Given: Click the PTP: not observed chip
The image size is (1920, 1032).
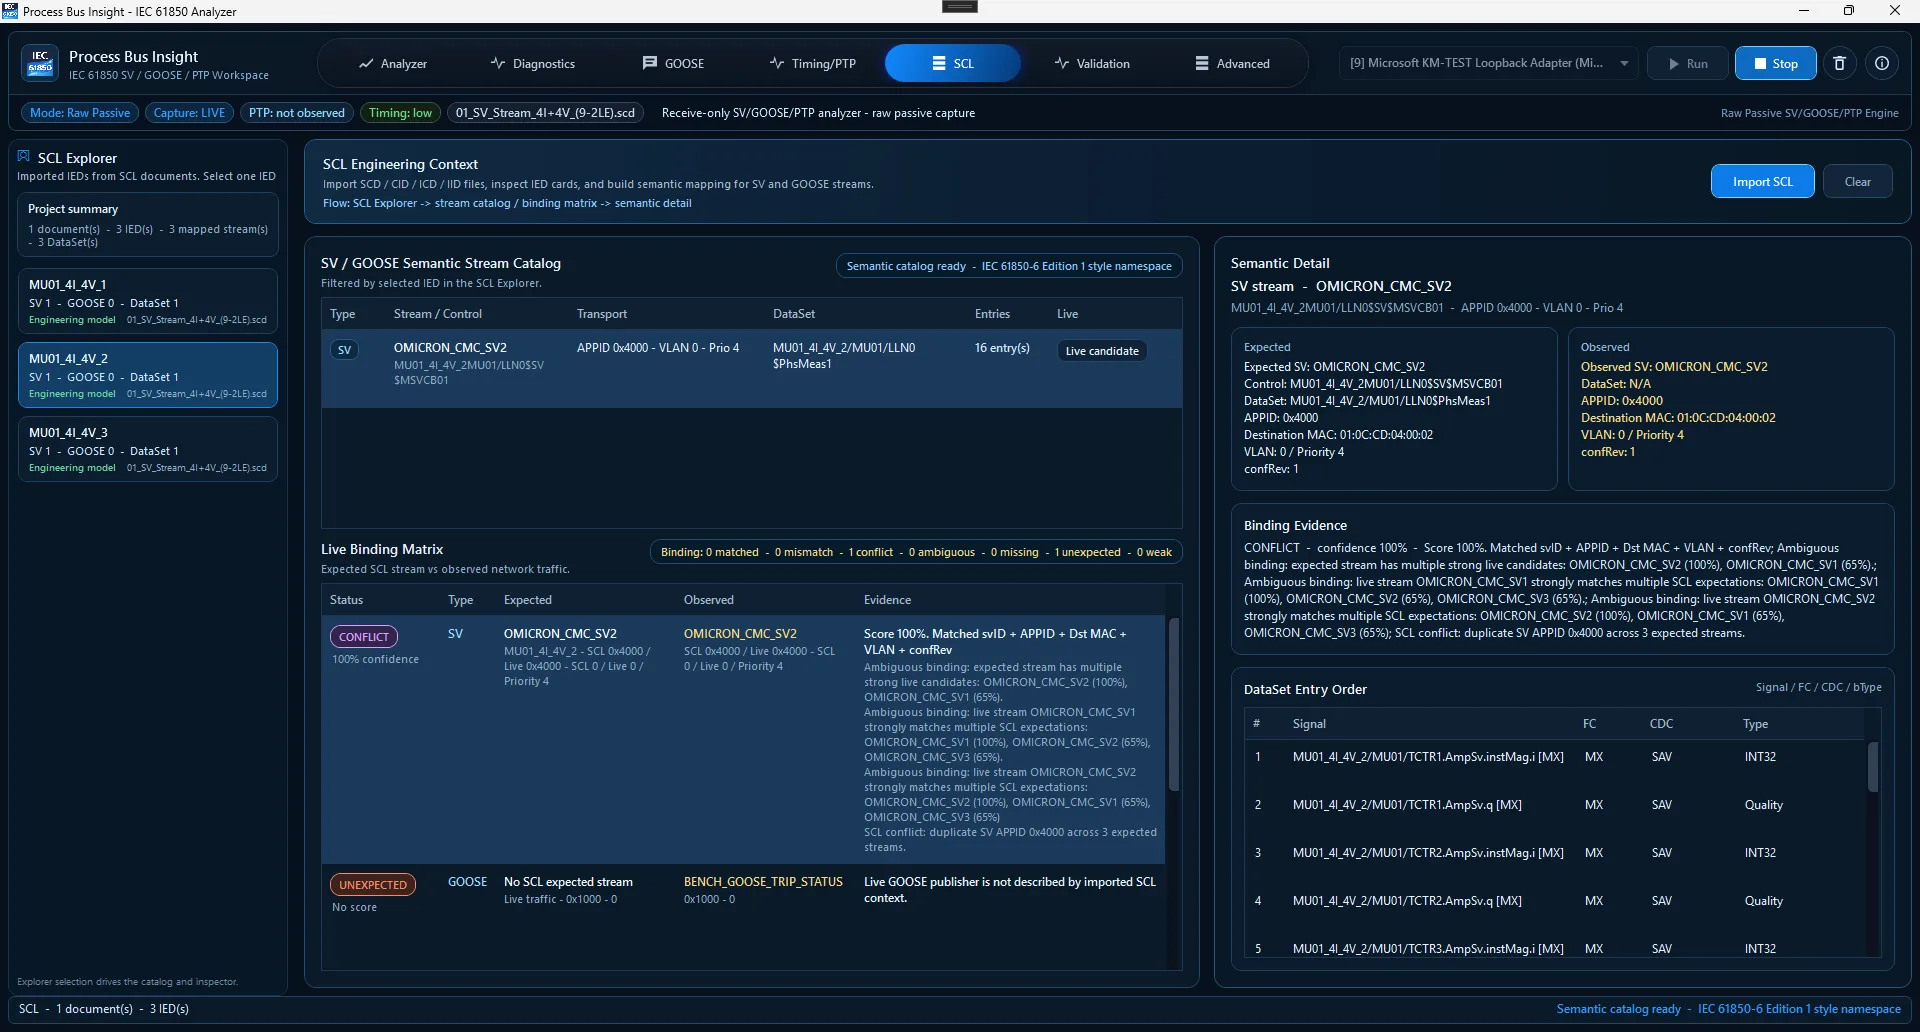Looking at the screenshot, I should click(297, 113).
